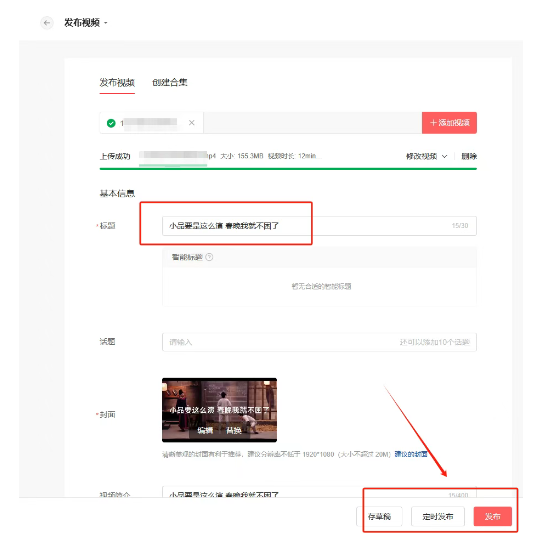Open the 建议的封面 link
This screenshot has height=542, width=533.
411,454
